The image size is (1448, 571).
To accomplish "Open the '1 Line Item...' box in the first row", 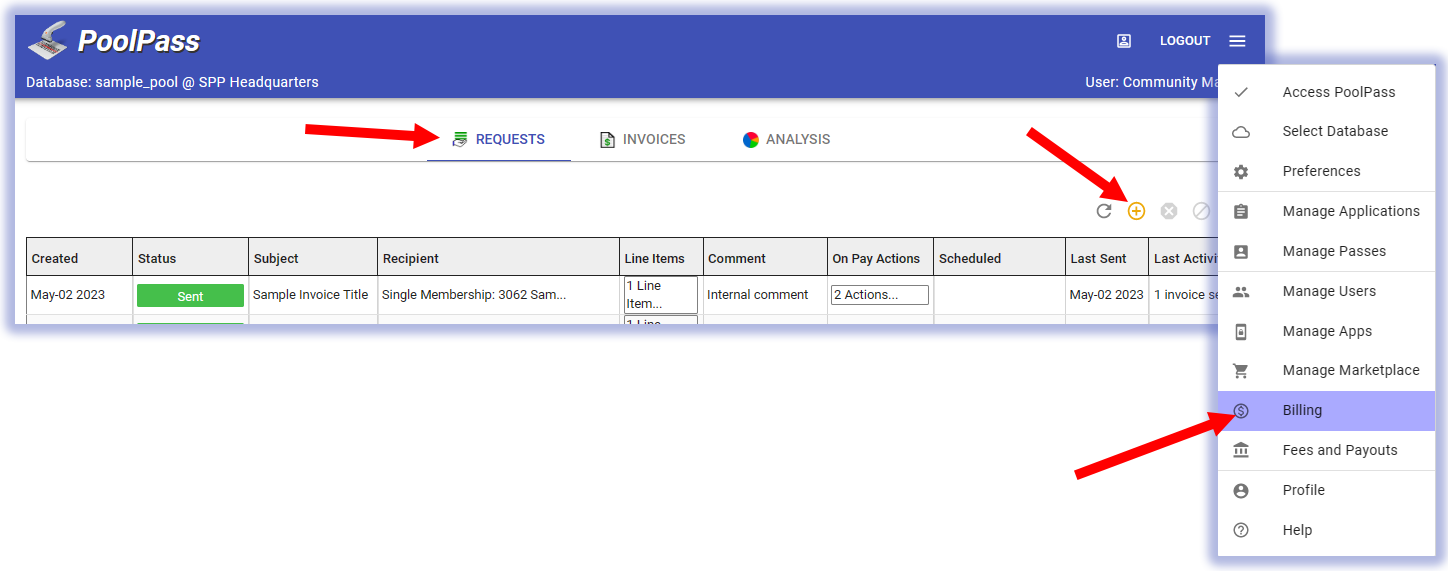I will tap(661, 295).
